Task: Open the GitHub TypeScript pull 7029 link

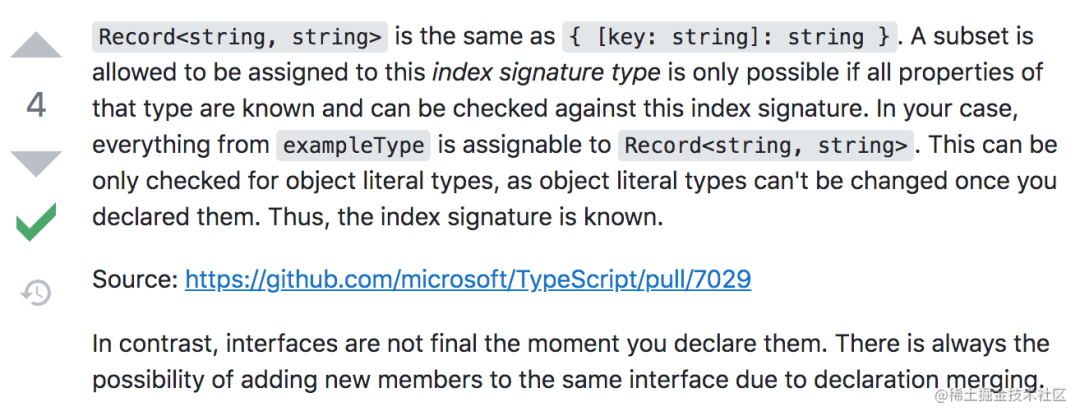Action: (x=468, y=280)
